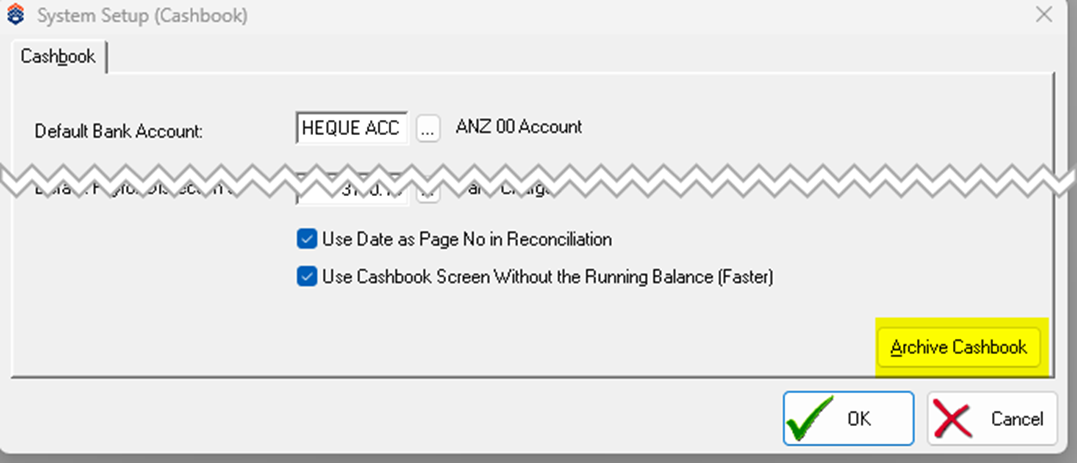The image size is (1077, 463).
Task: Click the red X icon on Cancel
Action: click(x=953, y=419)
